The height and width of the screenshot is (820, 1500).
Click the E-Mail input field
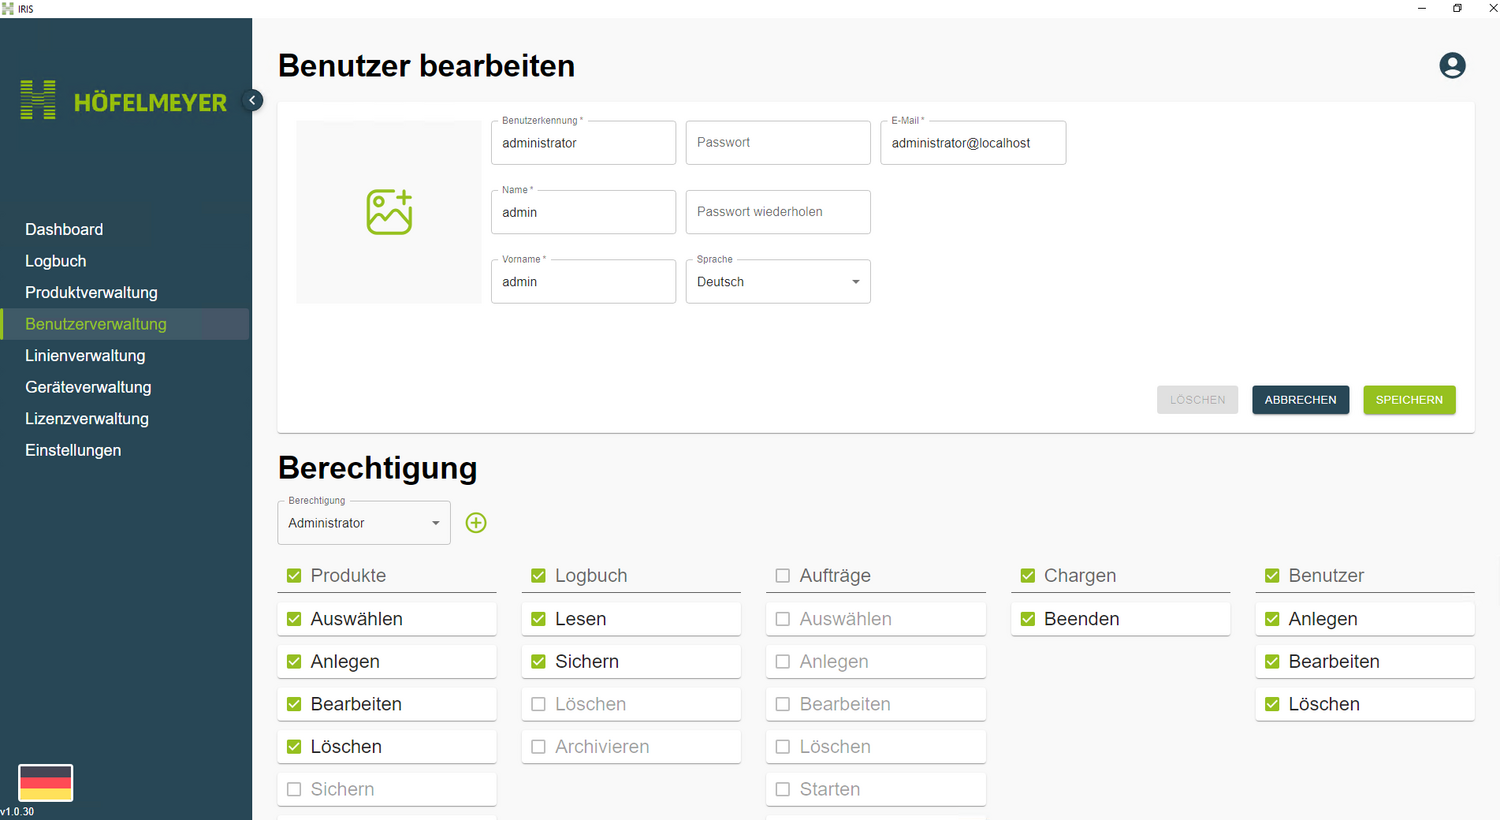(x=972, y=143)
